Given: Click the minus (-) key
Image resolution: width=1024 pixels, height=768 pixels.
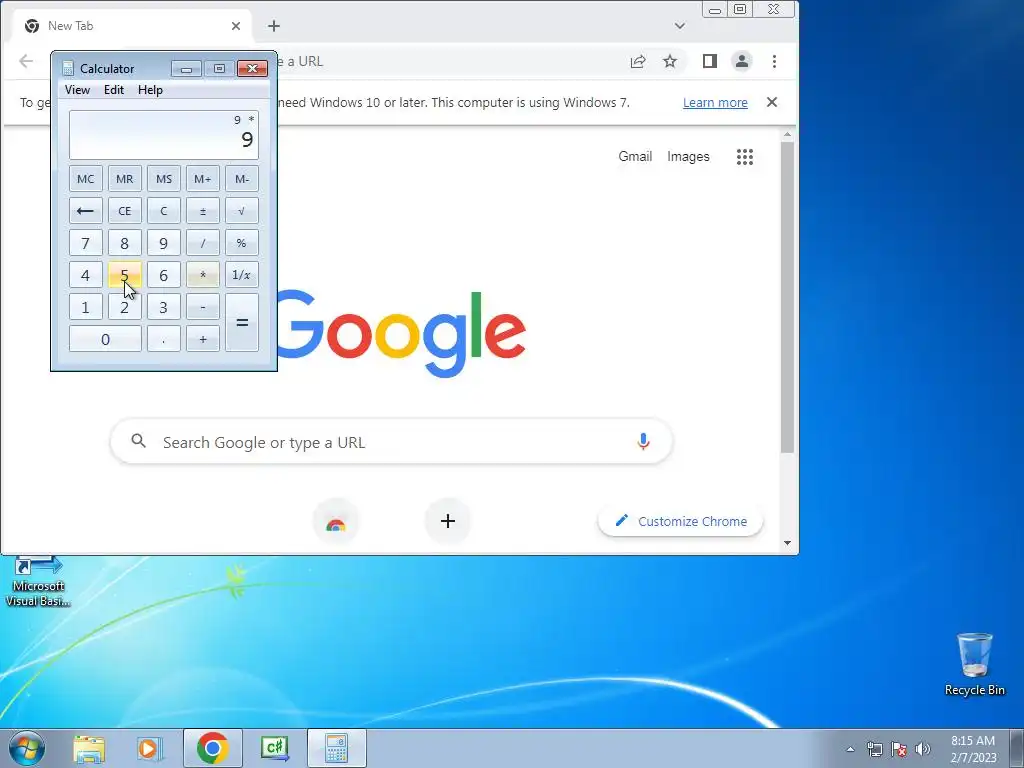Looking at the screenshot, I should (202, 307).
